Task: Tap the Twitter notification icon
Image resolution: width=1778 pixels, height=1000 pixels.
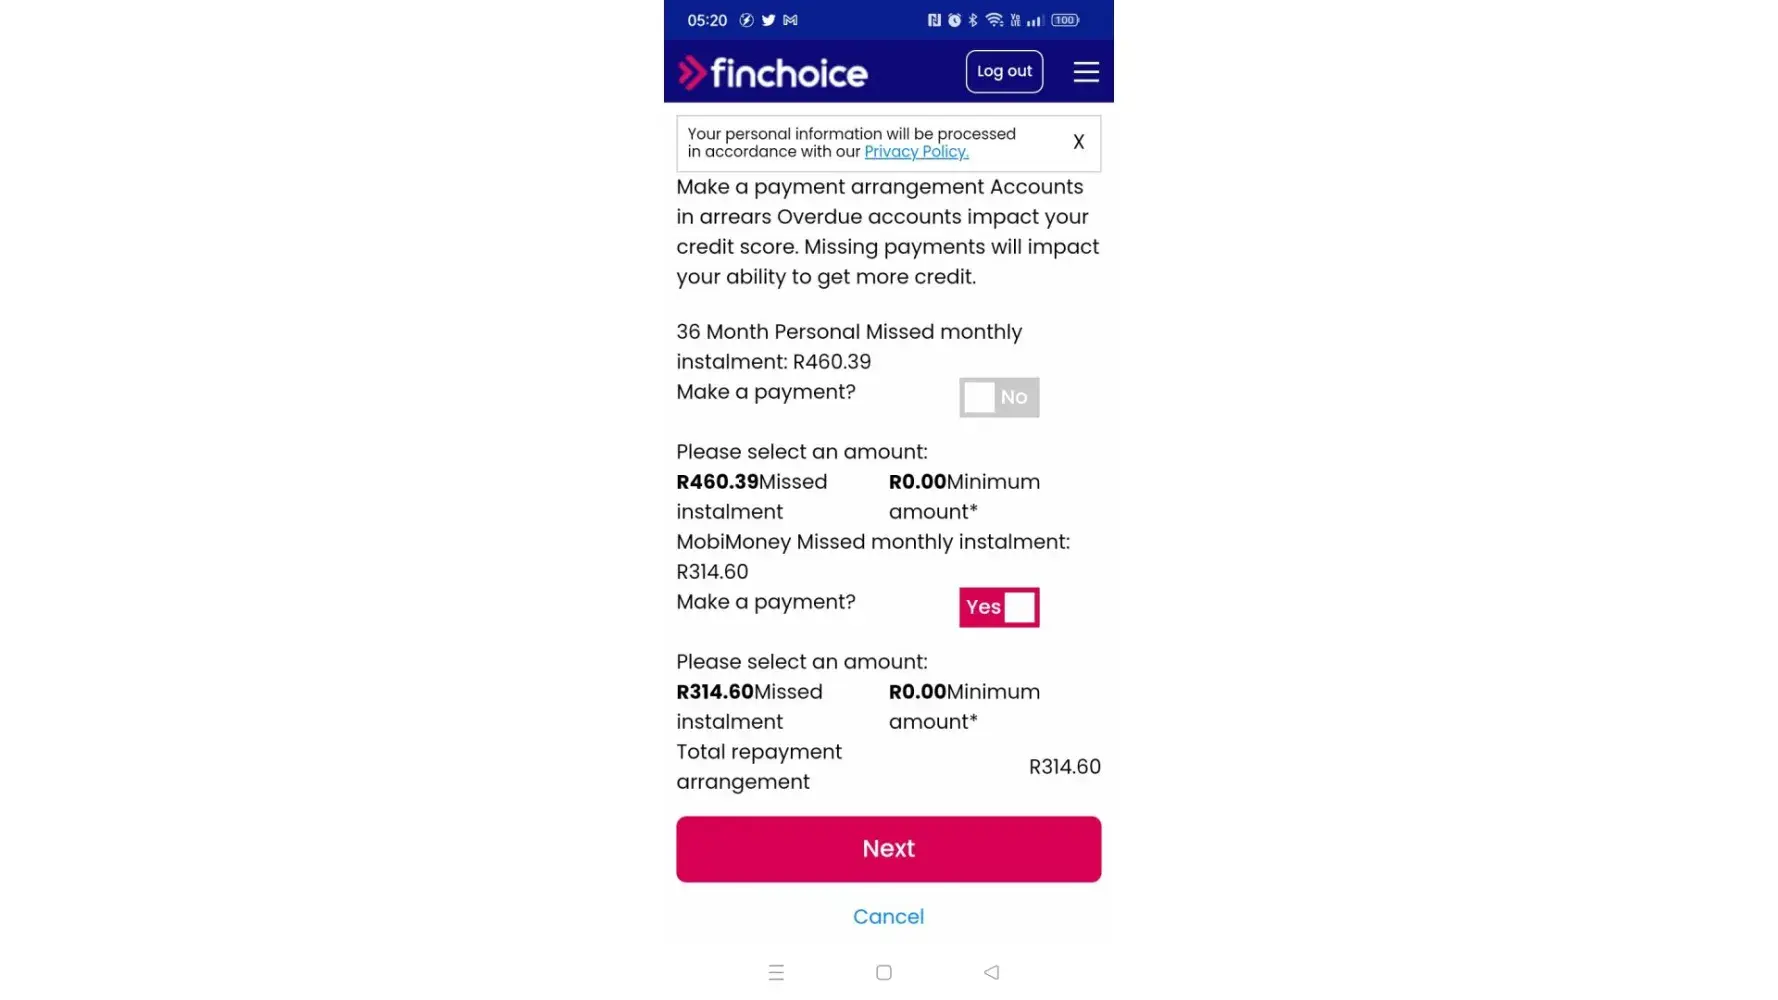Action: [768, 20]
